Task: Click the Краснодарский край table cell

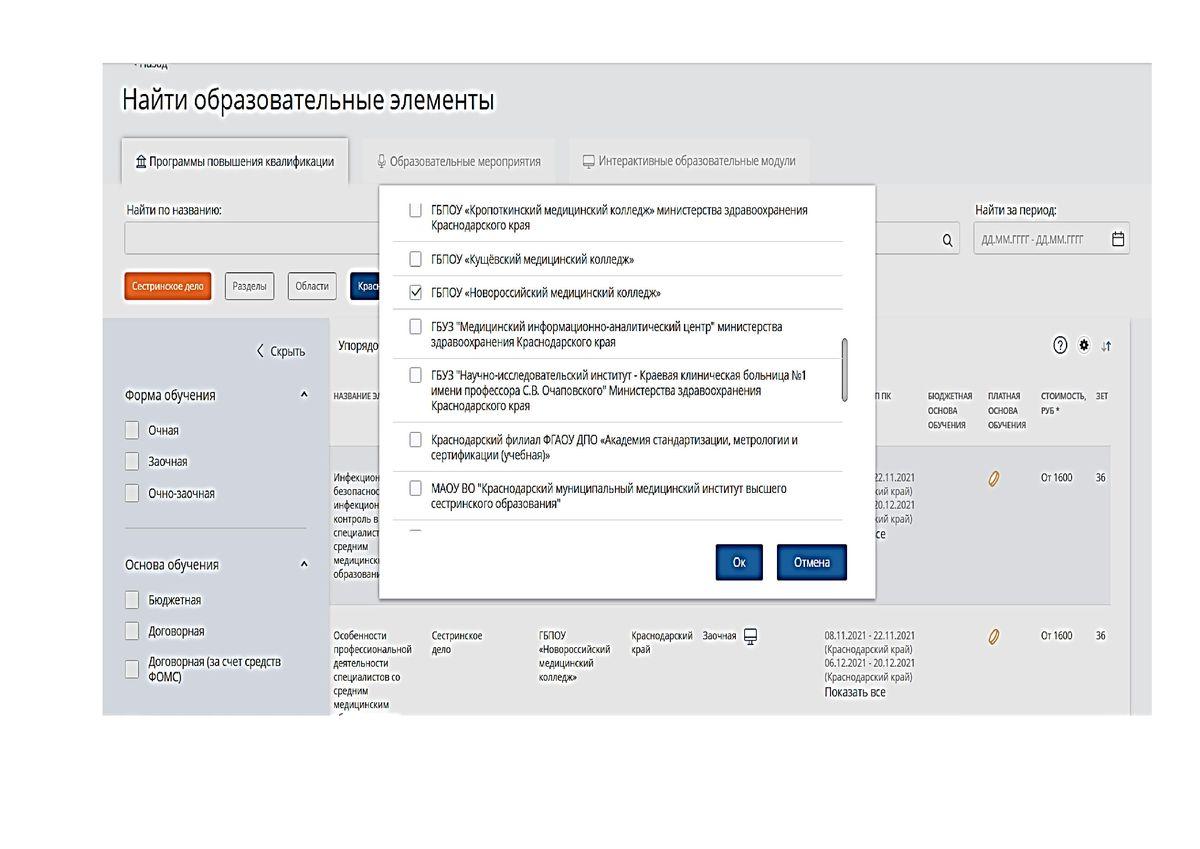Action: (662, 642)
